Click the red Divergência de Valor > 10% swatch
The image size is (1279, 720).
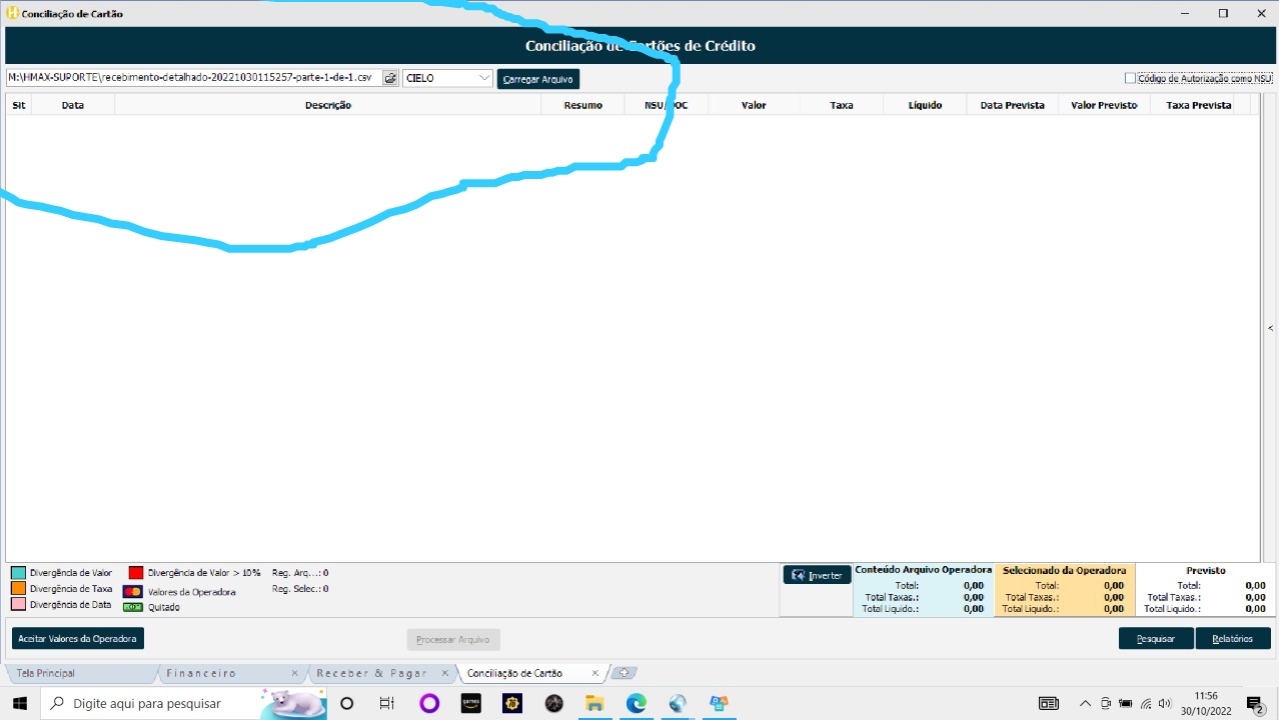[136, 573]
